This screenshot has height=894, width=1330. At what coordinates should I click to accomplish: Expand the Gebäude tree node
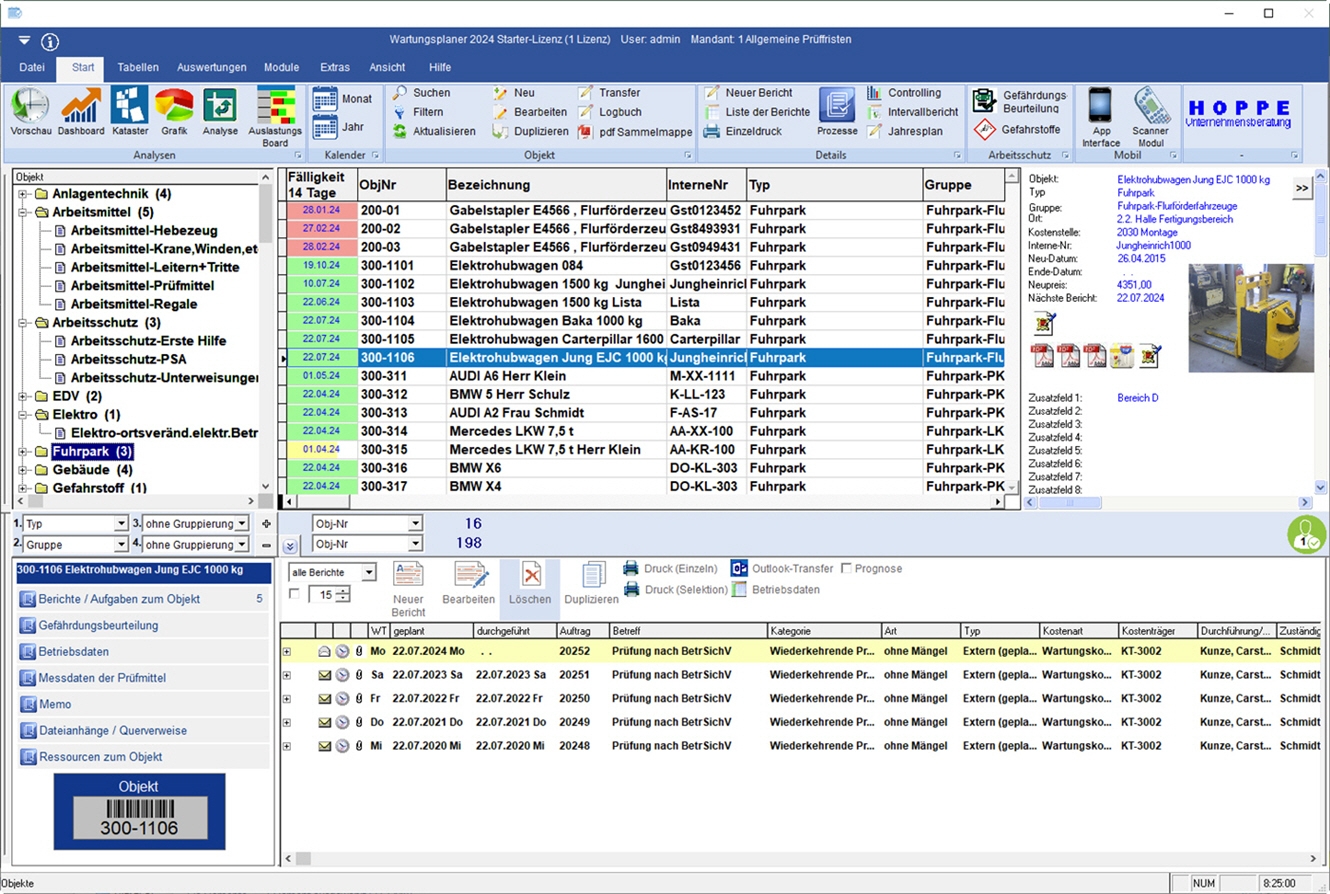22,469
